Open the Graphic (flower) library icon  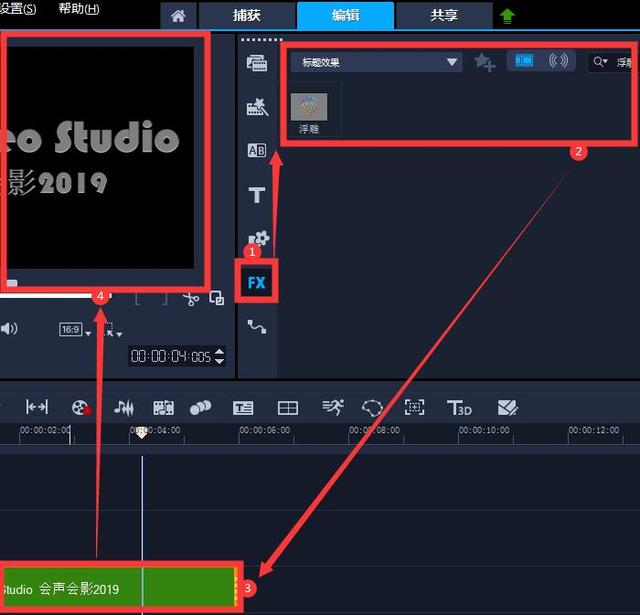pyautogui.click(x=259, y=238)
